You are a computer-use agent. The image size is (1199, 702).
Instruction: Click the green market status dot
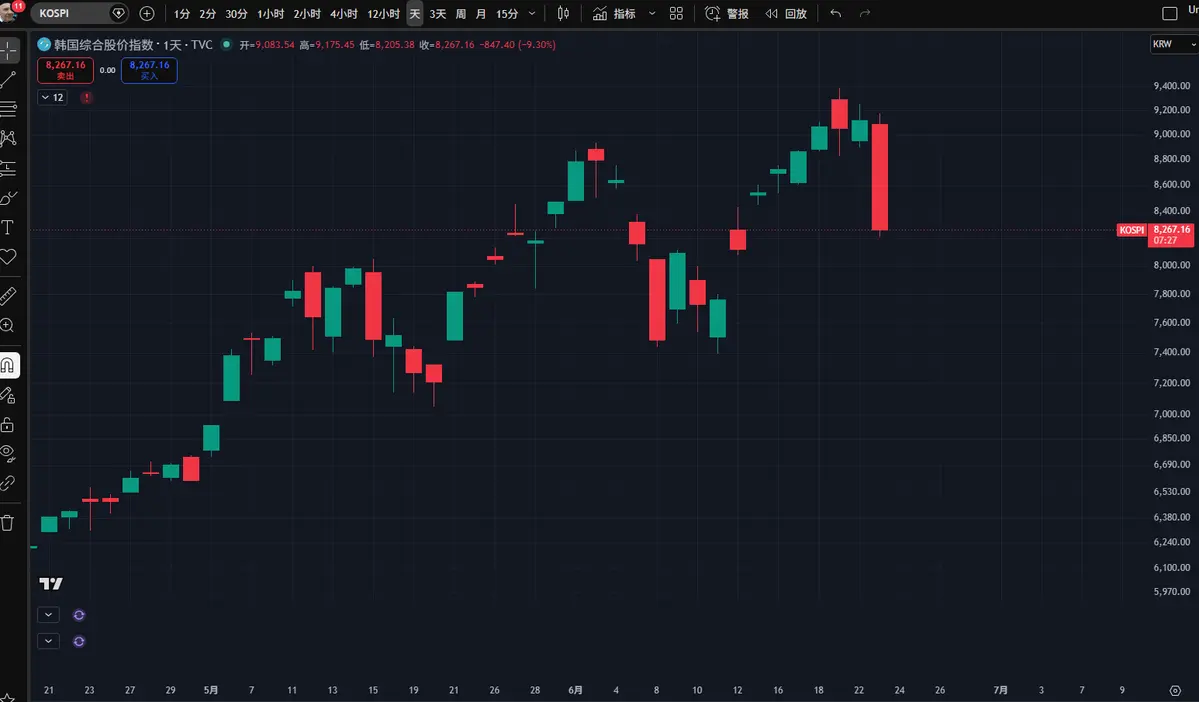pos(226,44)
